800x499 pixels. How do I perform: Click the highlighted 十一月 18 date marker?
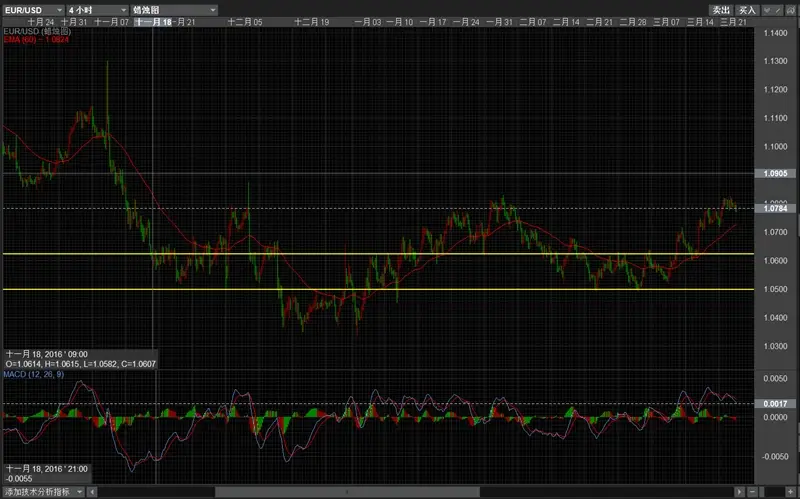click(153, 22)
